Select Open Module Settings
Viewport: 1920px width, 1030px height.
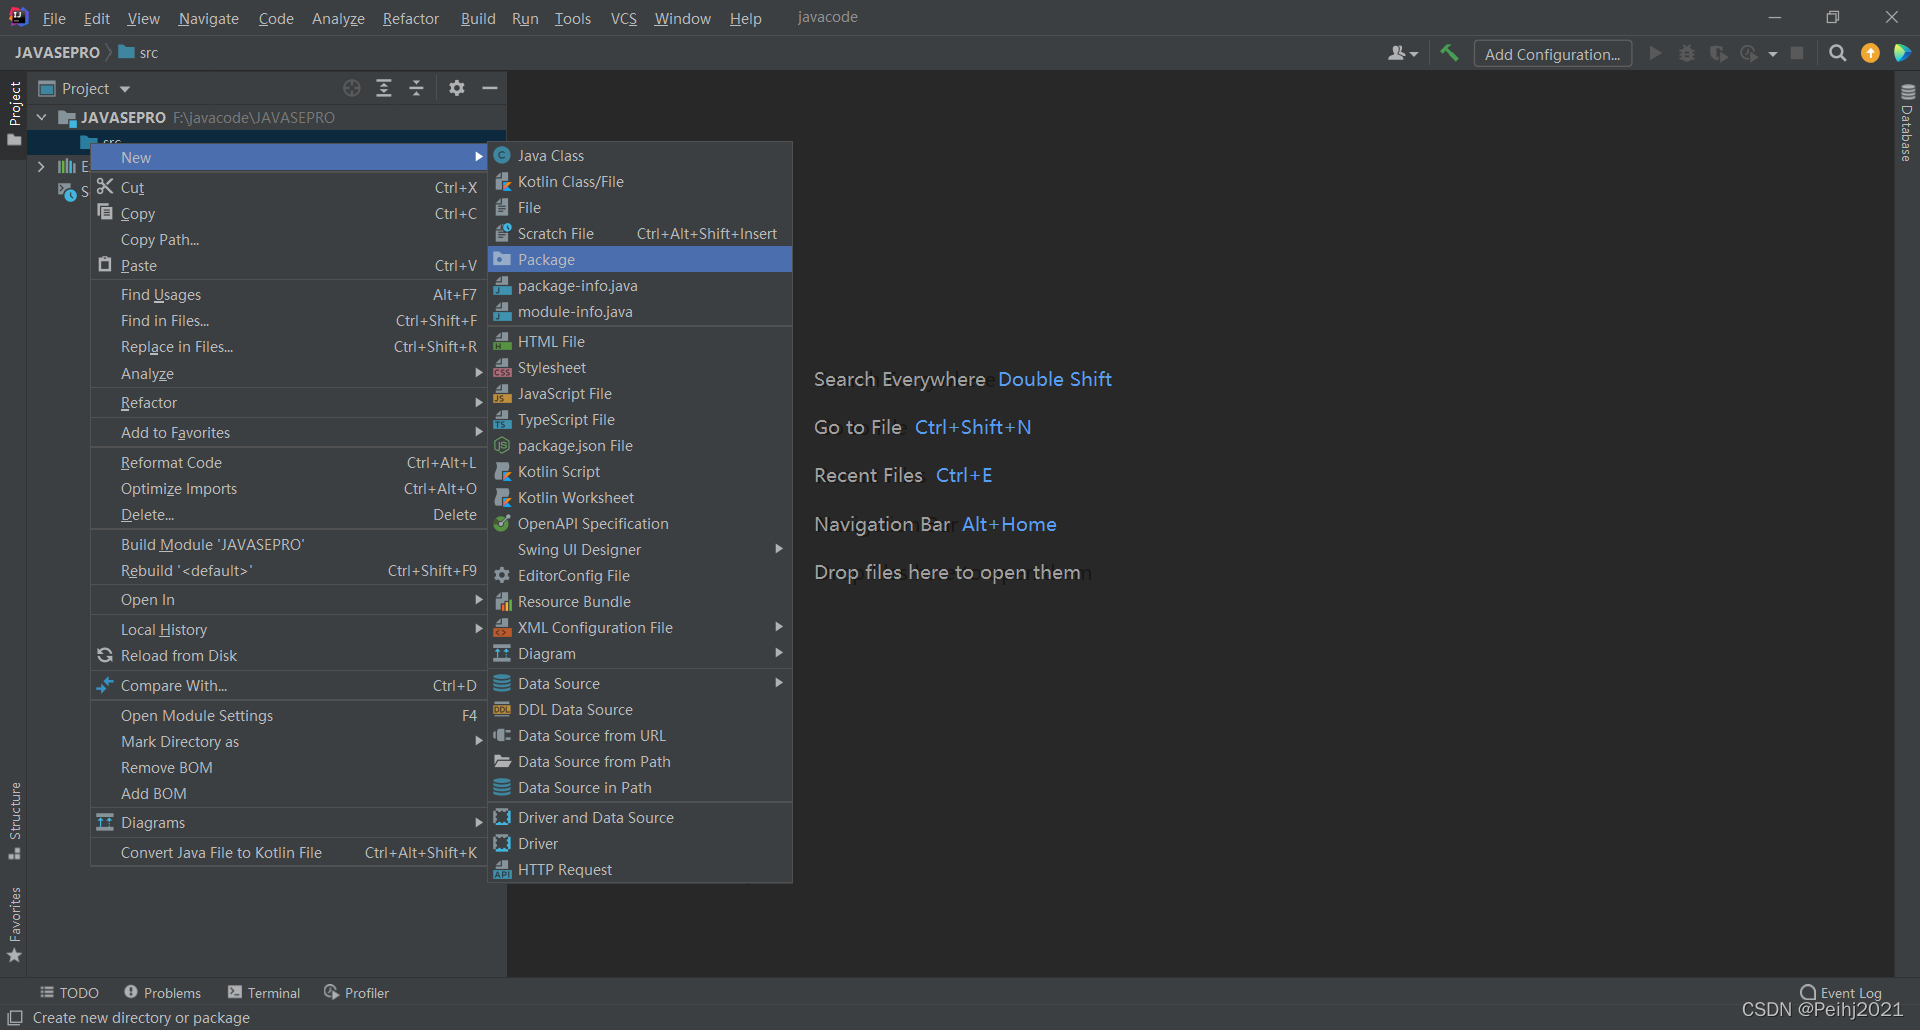pyautogui.click(x=288, y=716)
